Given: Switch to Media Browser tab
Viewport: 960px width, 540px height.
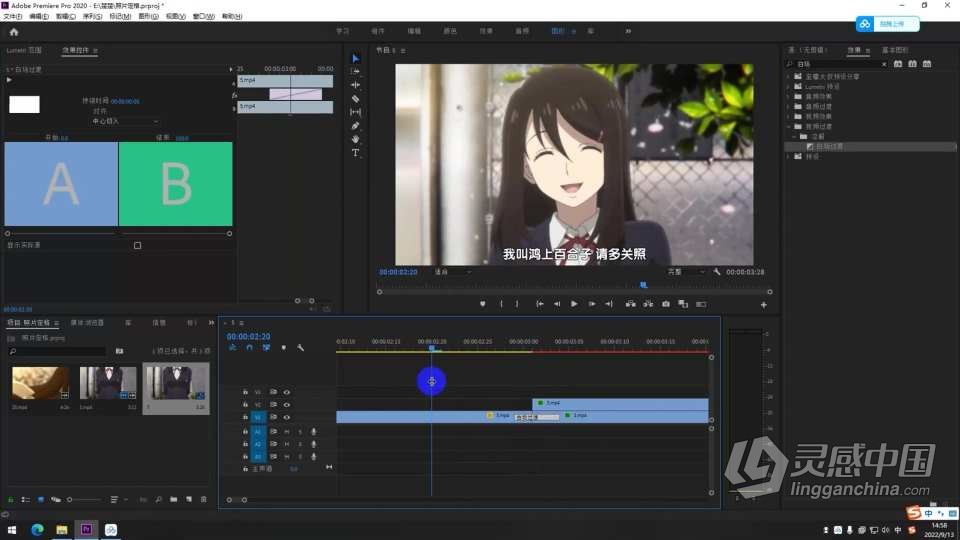Looking at the screenshot, I should pyautogui.click(x=87, y=323).
